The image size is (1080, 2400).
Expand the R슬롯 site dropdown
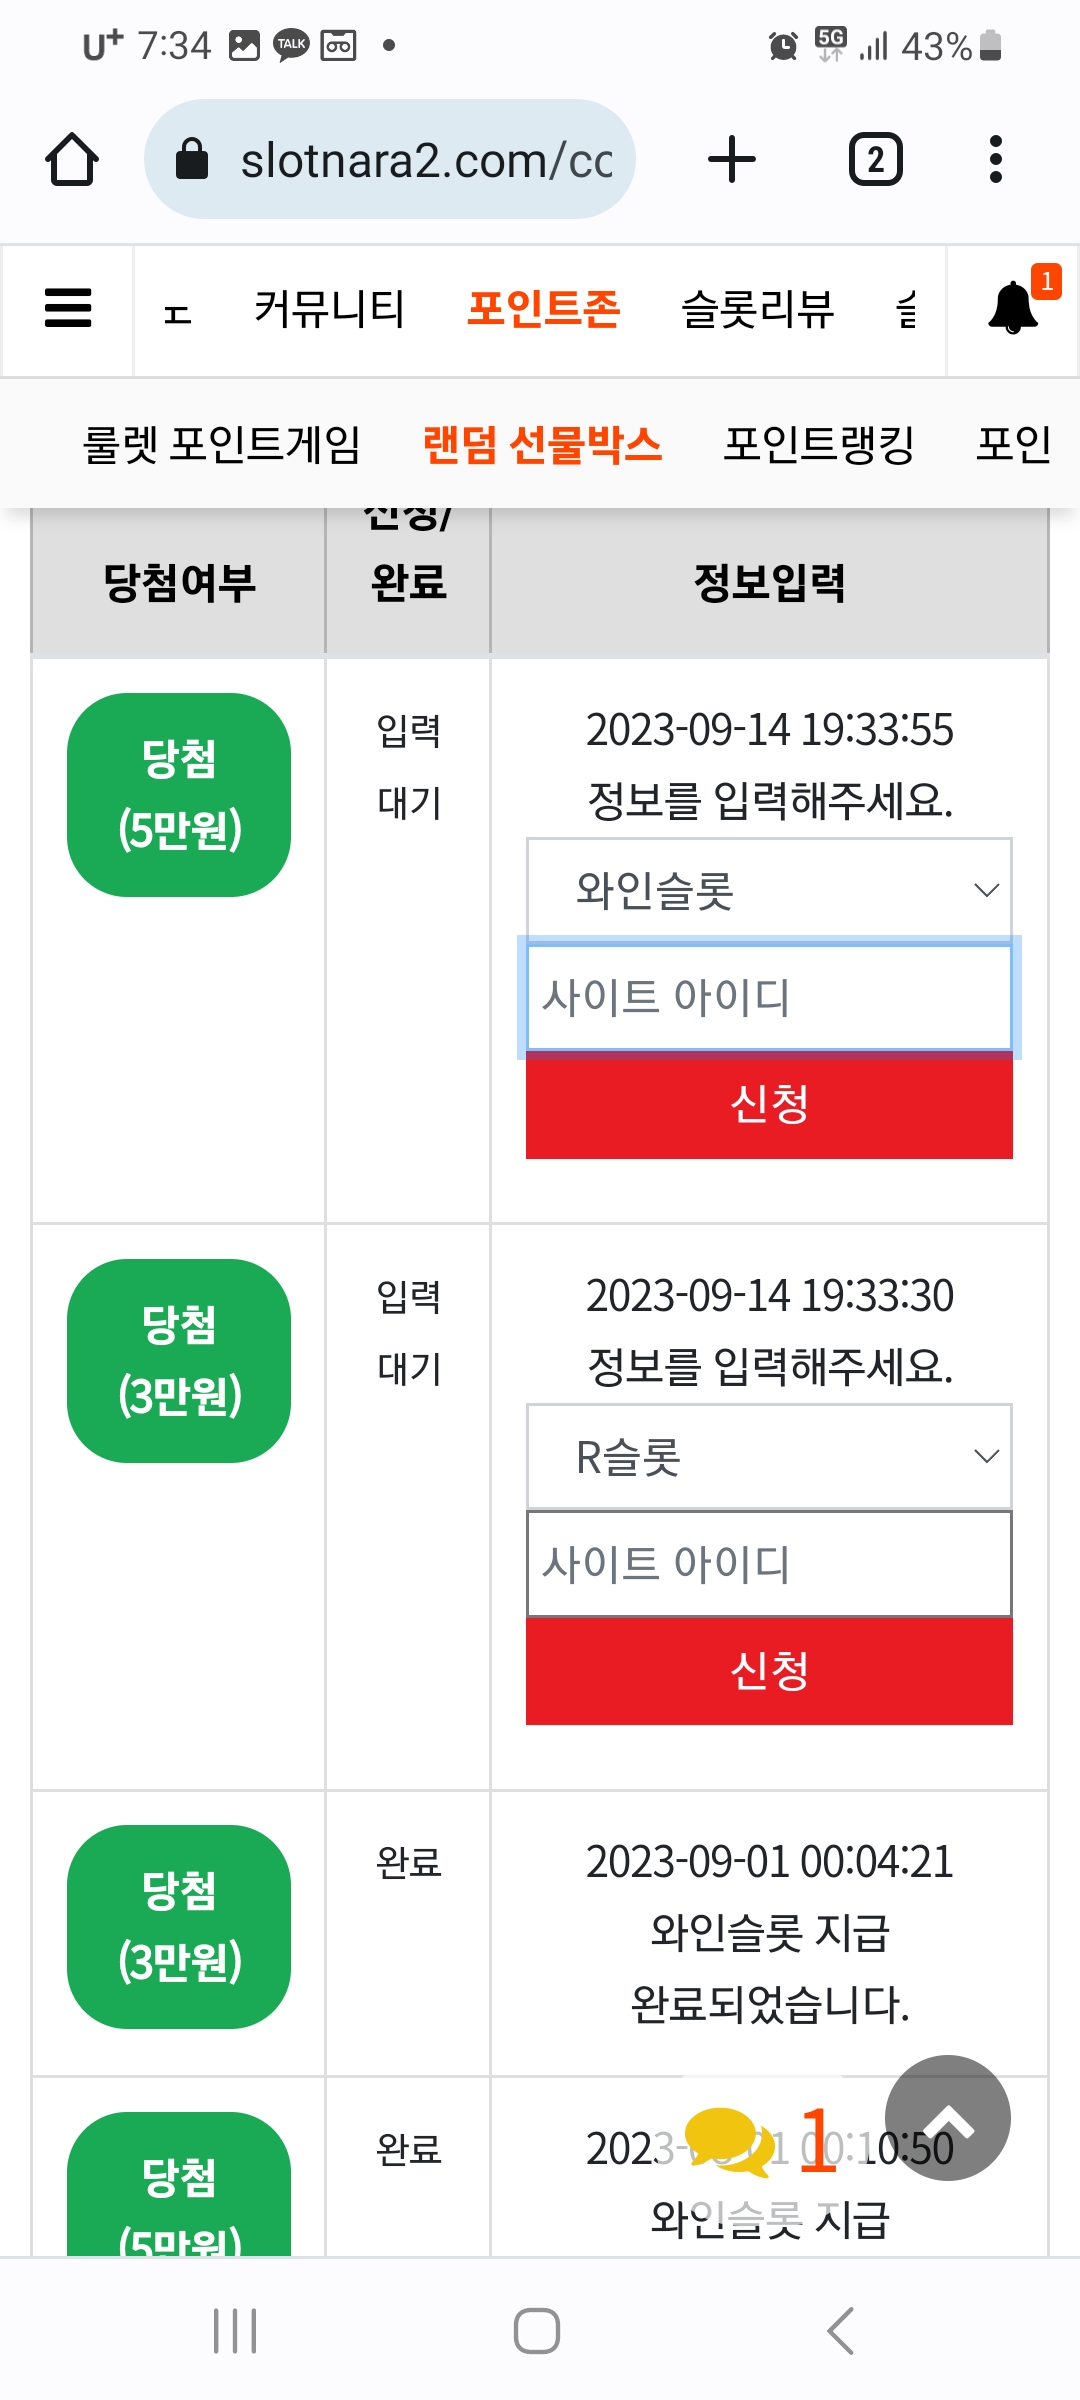pos(769,1456)
